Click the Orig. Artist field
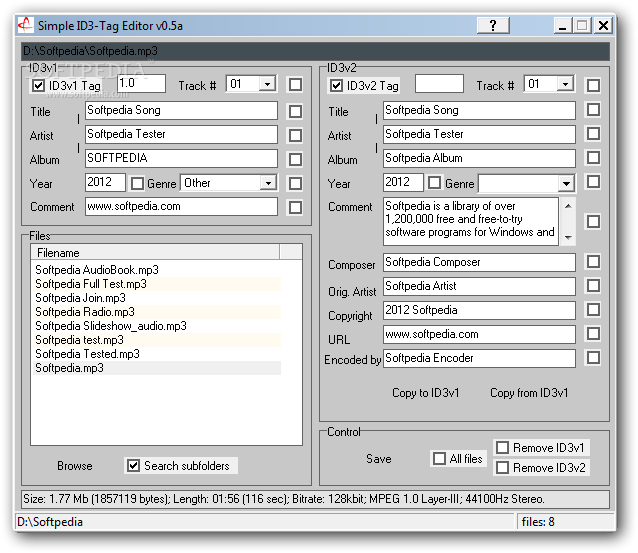The image size is (638, 553). [x=479, y=286]
